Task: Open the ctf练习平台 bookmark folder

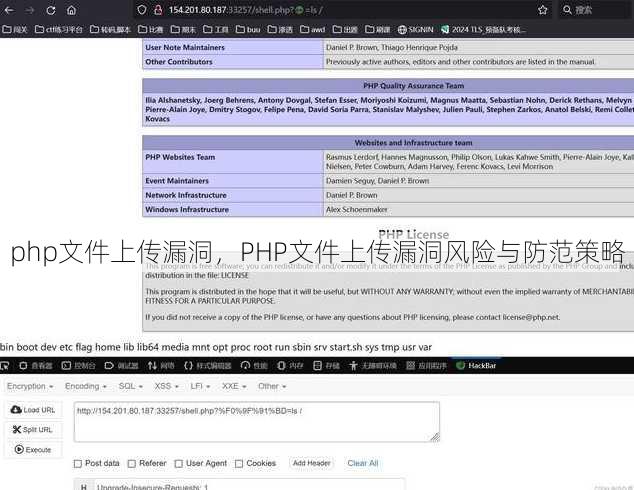Action: [x=59, y=30]
